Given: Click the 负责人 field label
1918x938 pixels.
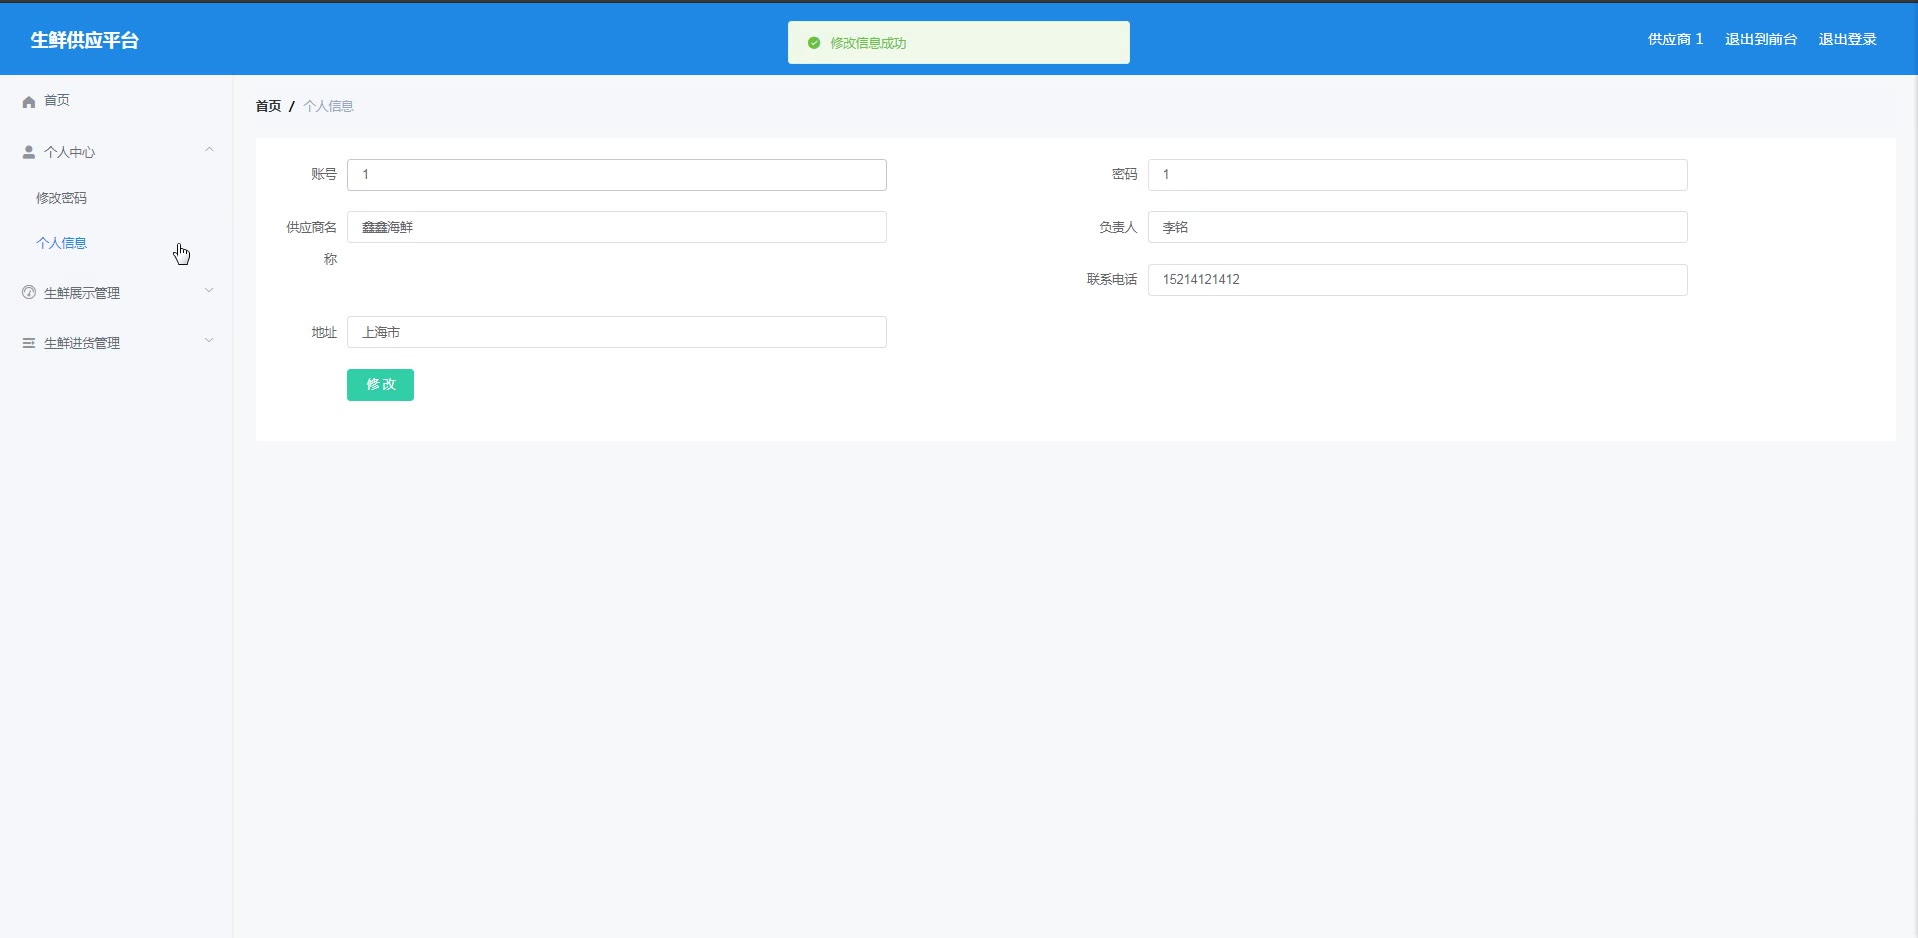Looking at the screenshot, I should (x=1118, y=227).
